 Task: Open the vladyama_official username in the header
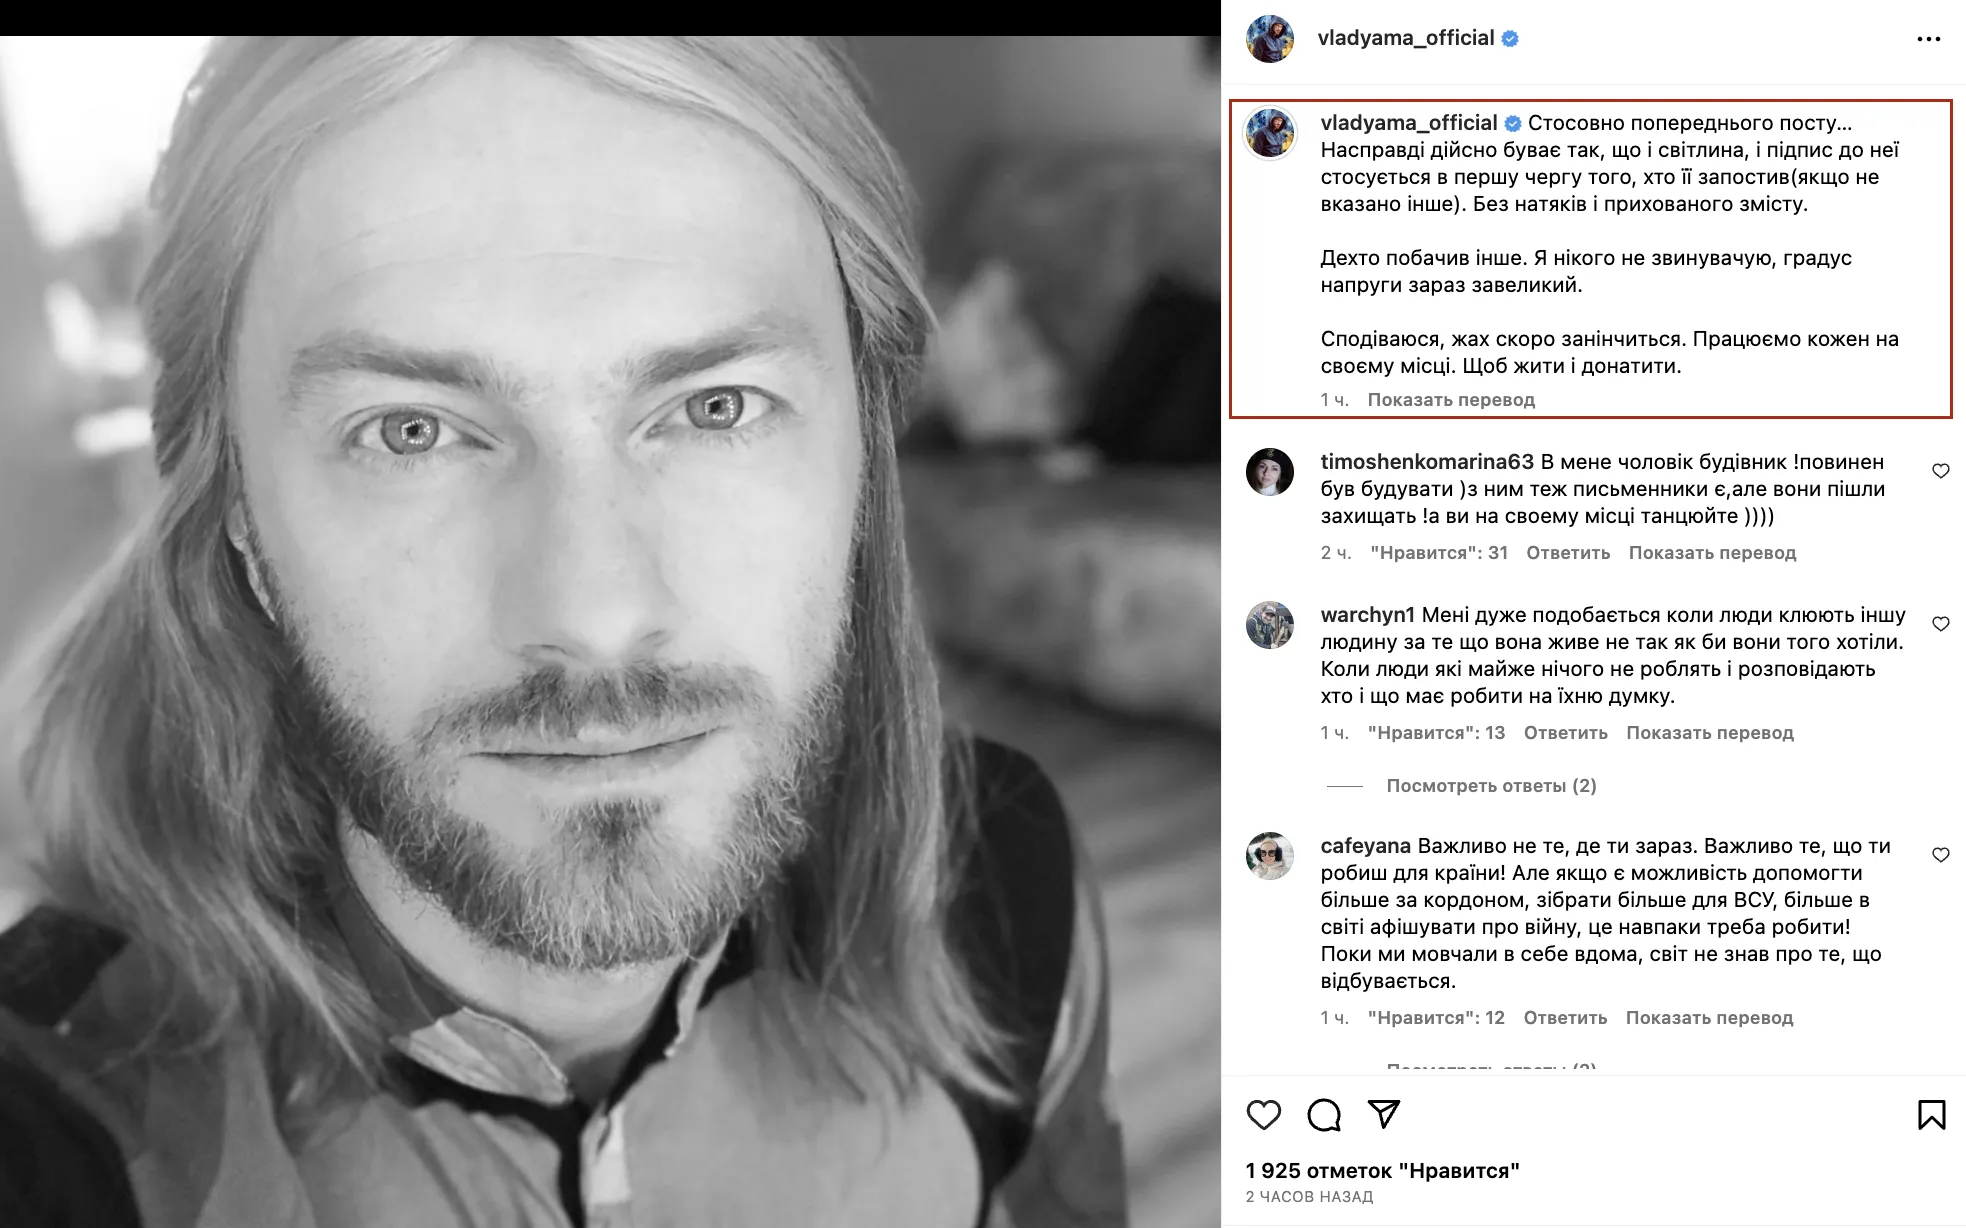pyautogui.click(x=1406, y=38)
